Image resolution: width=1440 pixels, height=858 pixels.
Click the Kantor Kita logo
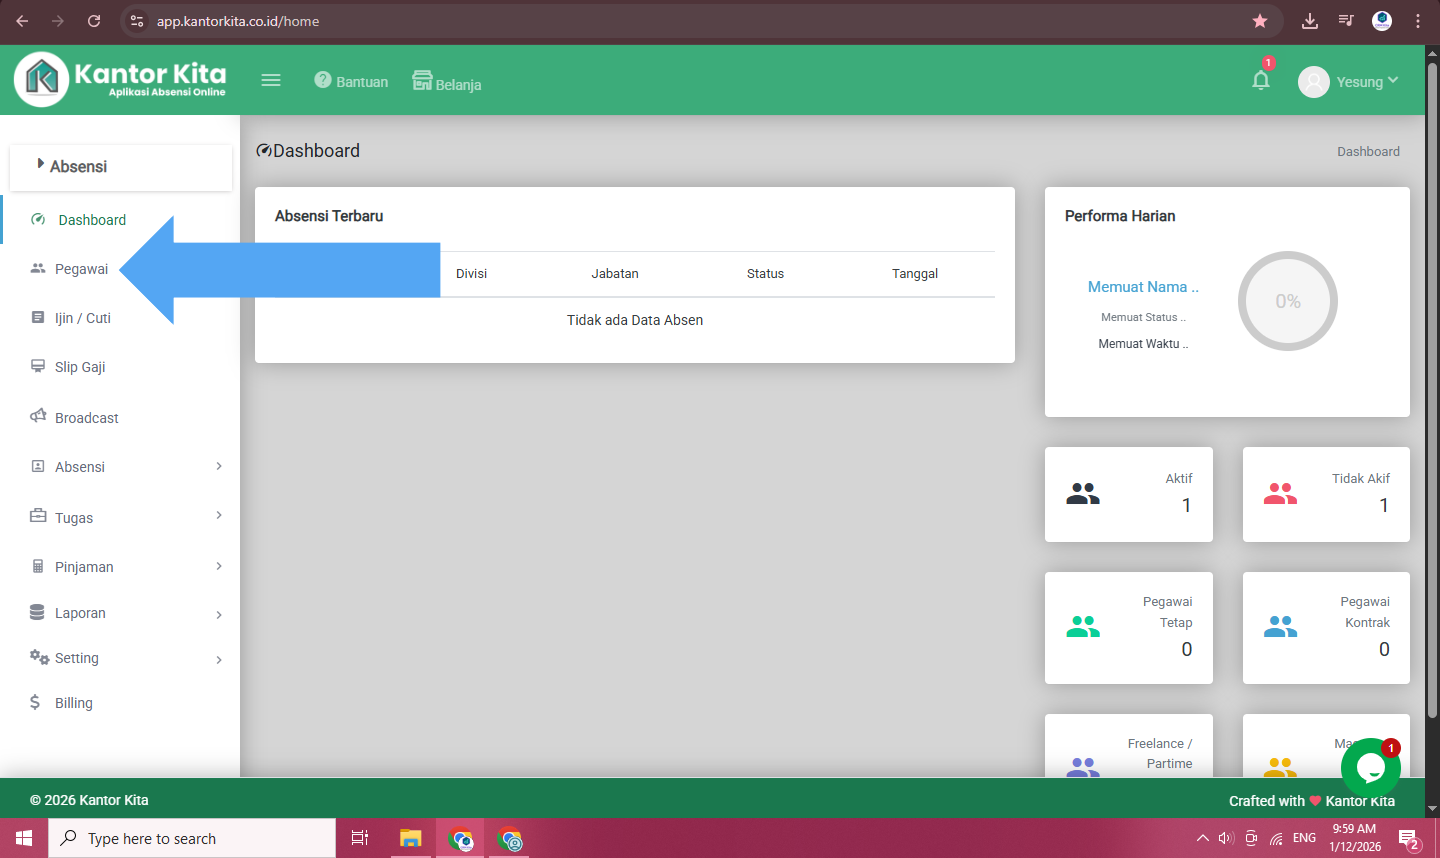121,79
